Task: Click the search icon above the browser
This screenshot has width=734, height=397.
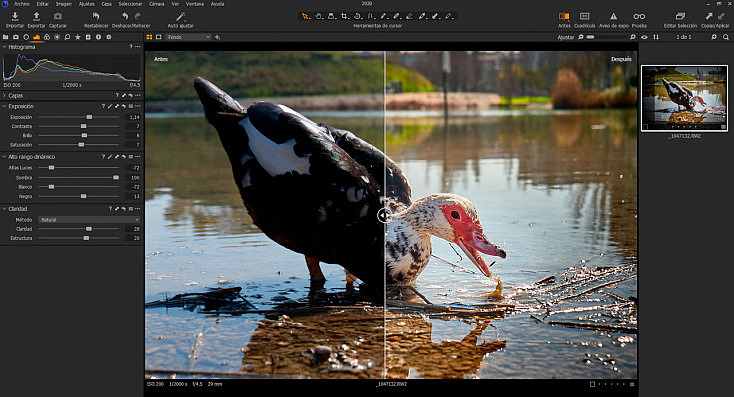Action: (726, 37)
